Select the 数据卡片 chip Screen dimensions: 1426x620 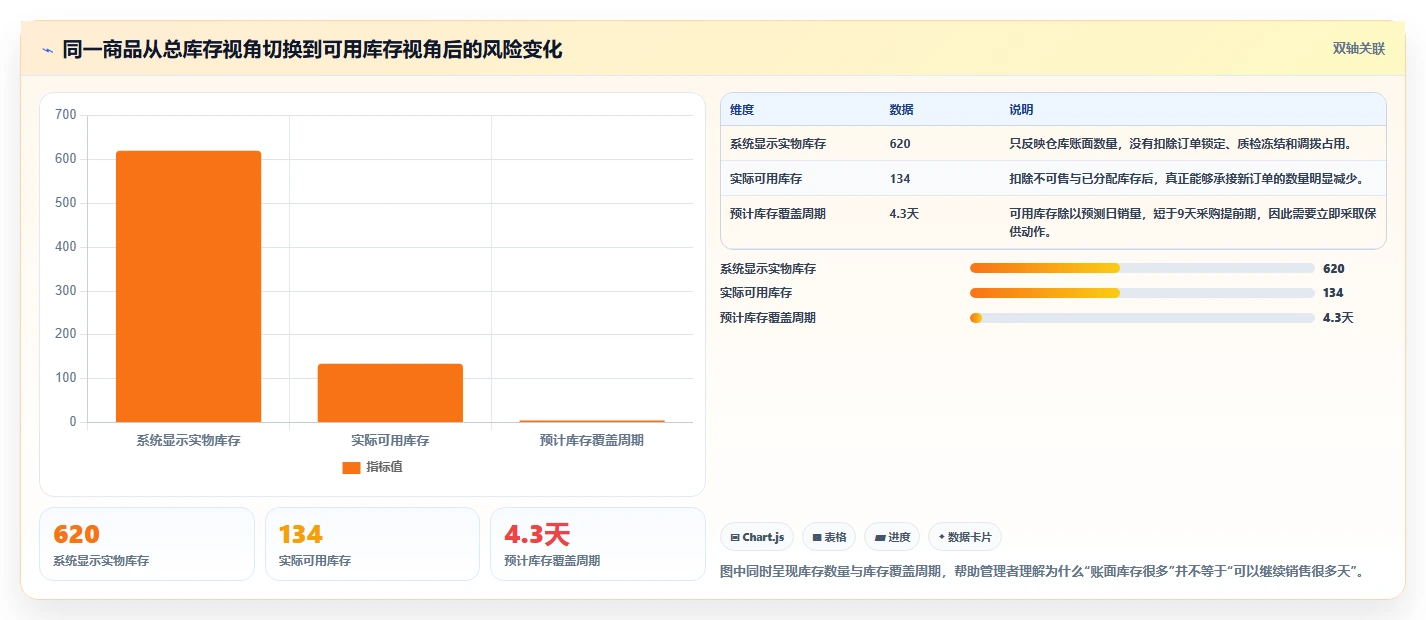pos(965,537)
